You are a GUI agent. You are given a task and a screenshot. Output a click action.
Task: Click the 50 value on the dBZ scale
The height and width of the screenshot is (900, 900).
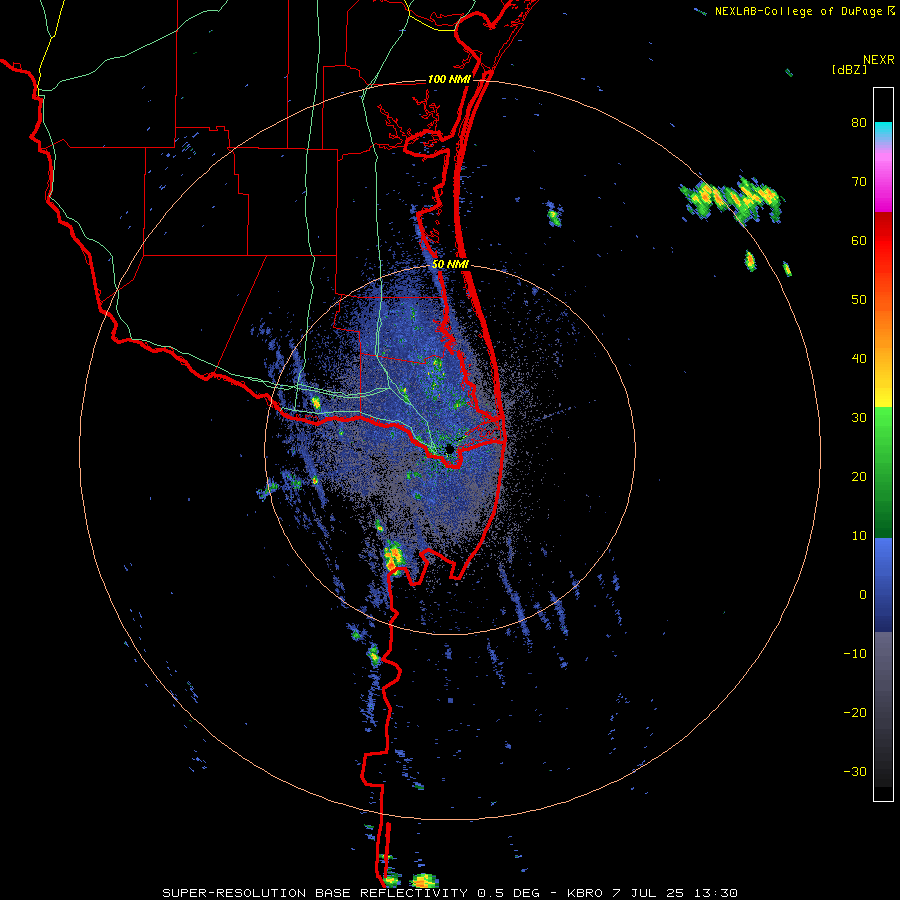pos(859,300)
